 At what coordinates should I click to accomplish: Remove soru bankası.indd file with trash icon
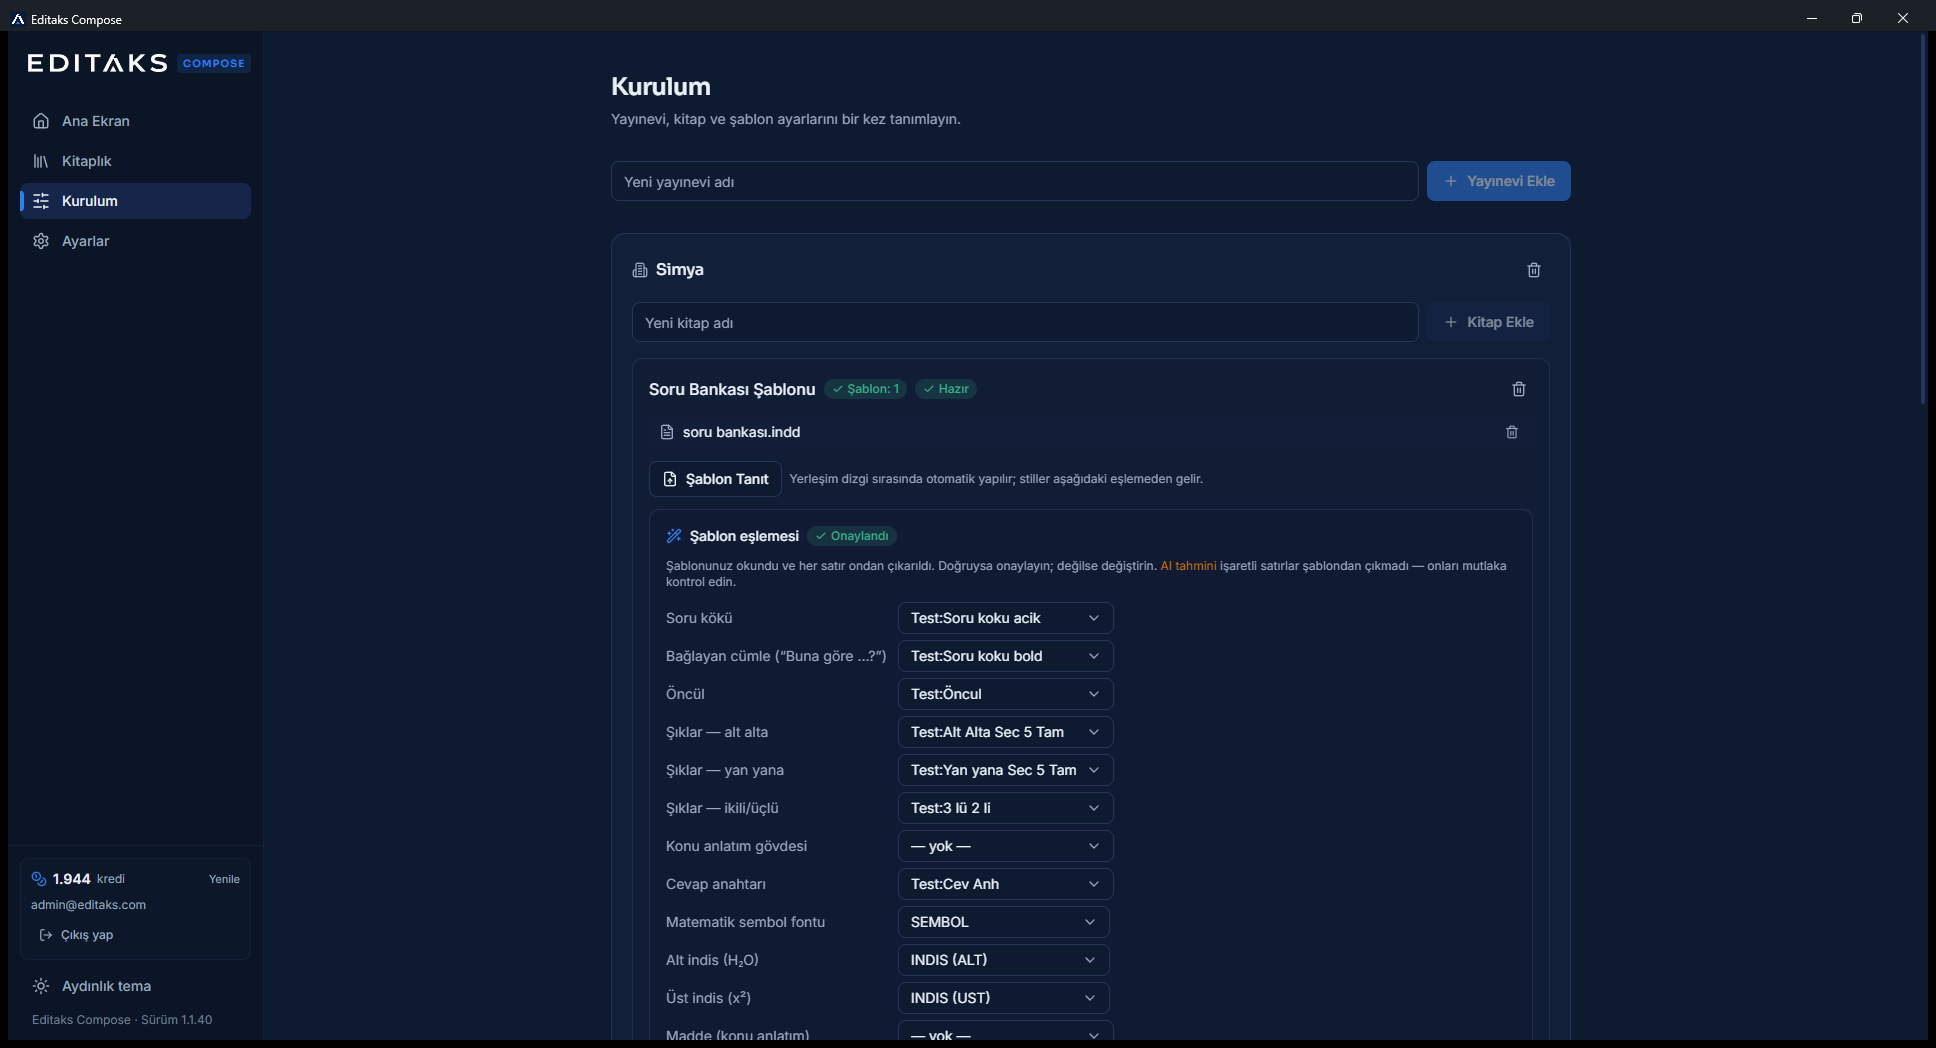pyautogui.click(x=1512, y=432)
